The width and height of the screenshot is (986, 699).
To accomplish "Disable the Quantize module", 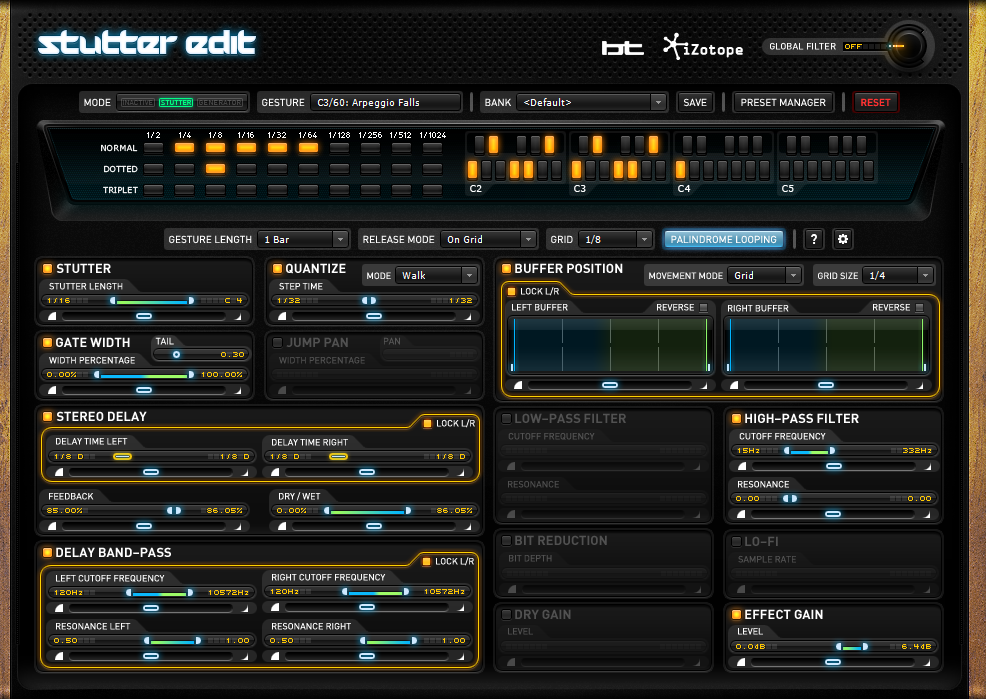I will [277, 268].
